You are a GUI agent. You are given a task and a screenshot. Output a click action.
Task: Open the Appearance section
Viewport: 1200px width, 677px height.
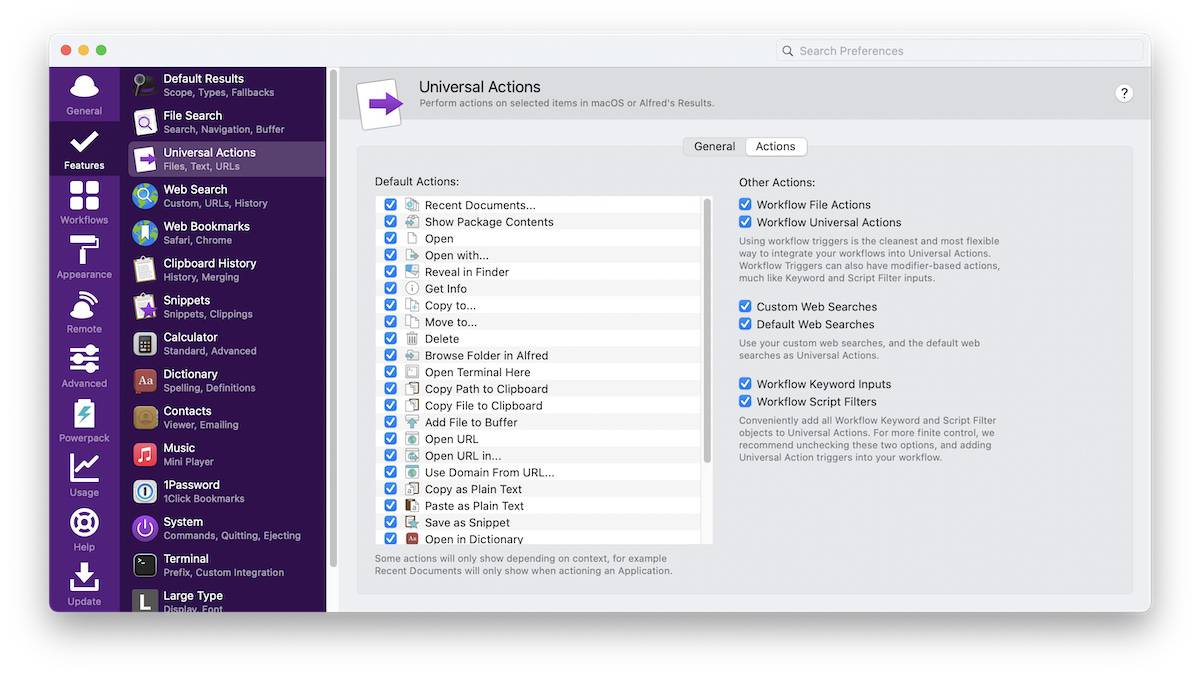pyautogui.click(x=84, y=258)
